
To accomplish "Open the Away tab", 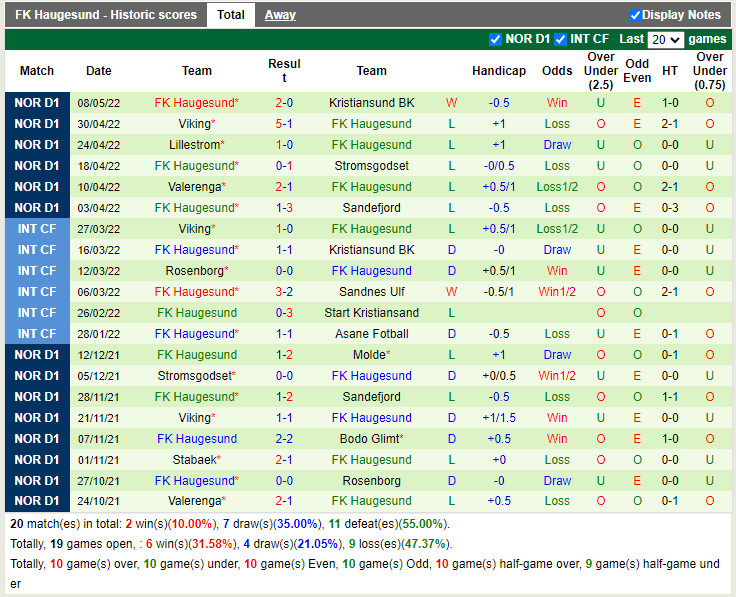I will click(x=280, y=15).
